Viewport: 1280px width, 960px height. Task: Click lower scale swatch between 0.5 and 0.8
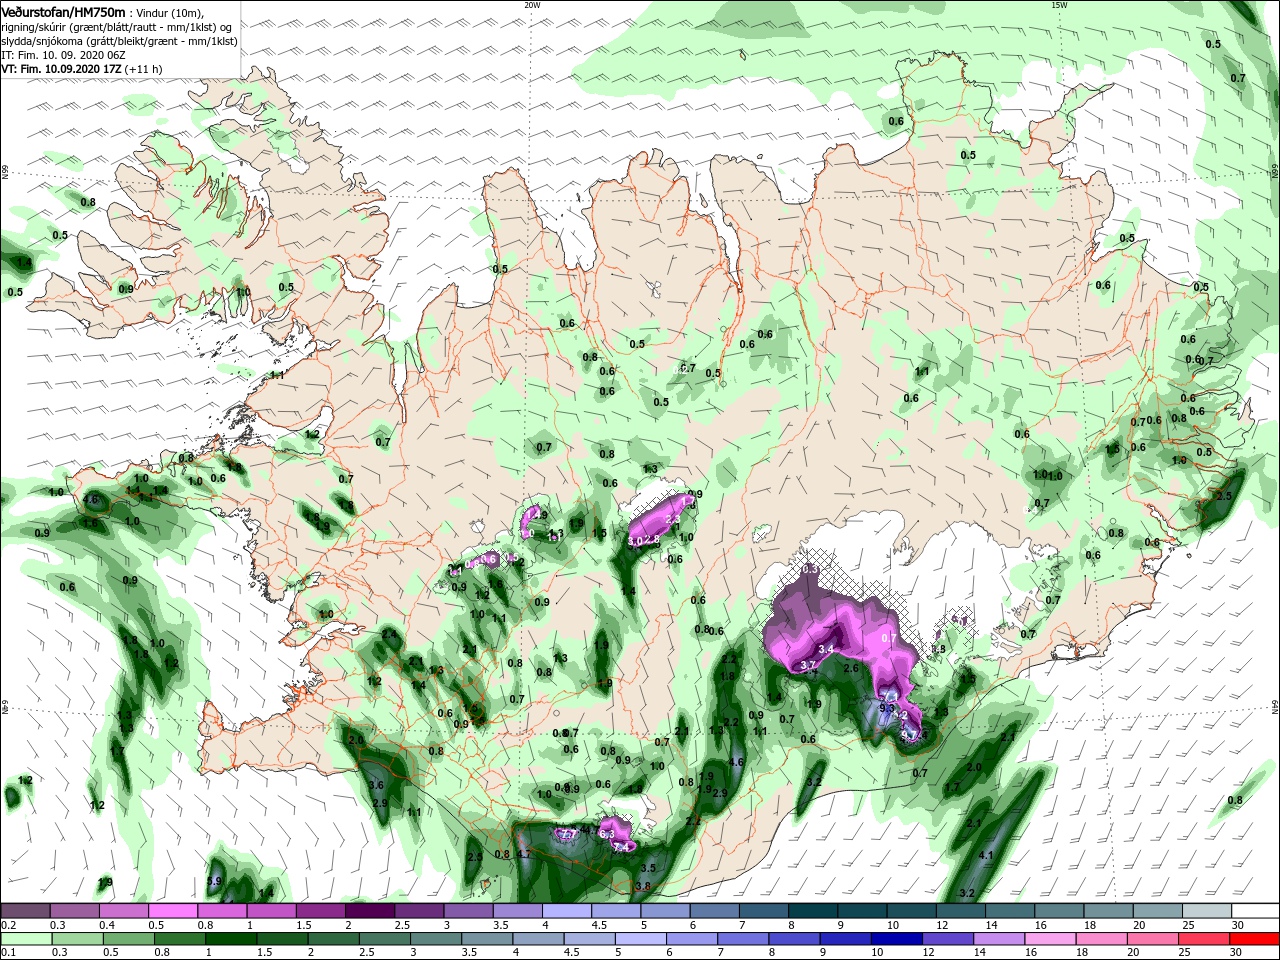[128, 938]
